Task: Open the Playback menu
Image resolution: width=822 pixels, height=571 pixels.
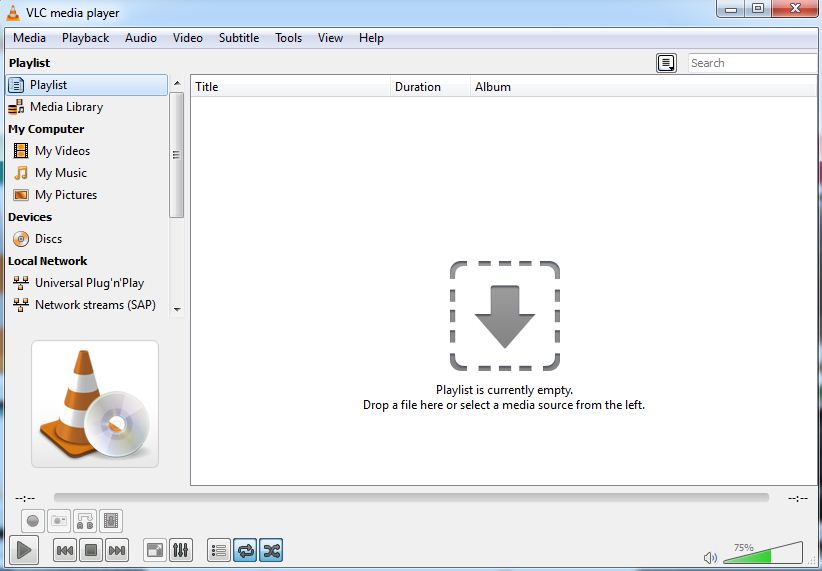Action: 85,38
